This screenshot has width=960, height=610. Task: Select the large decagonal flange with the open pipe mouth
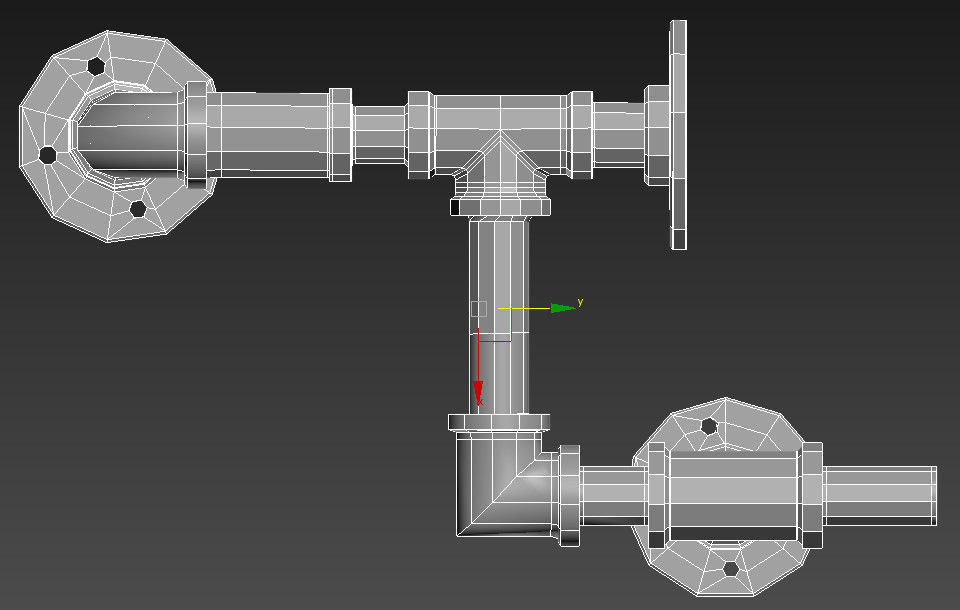click(x=116, y=136)
